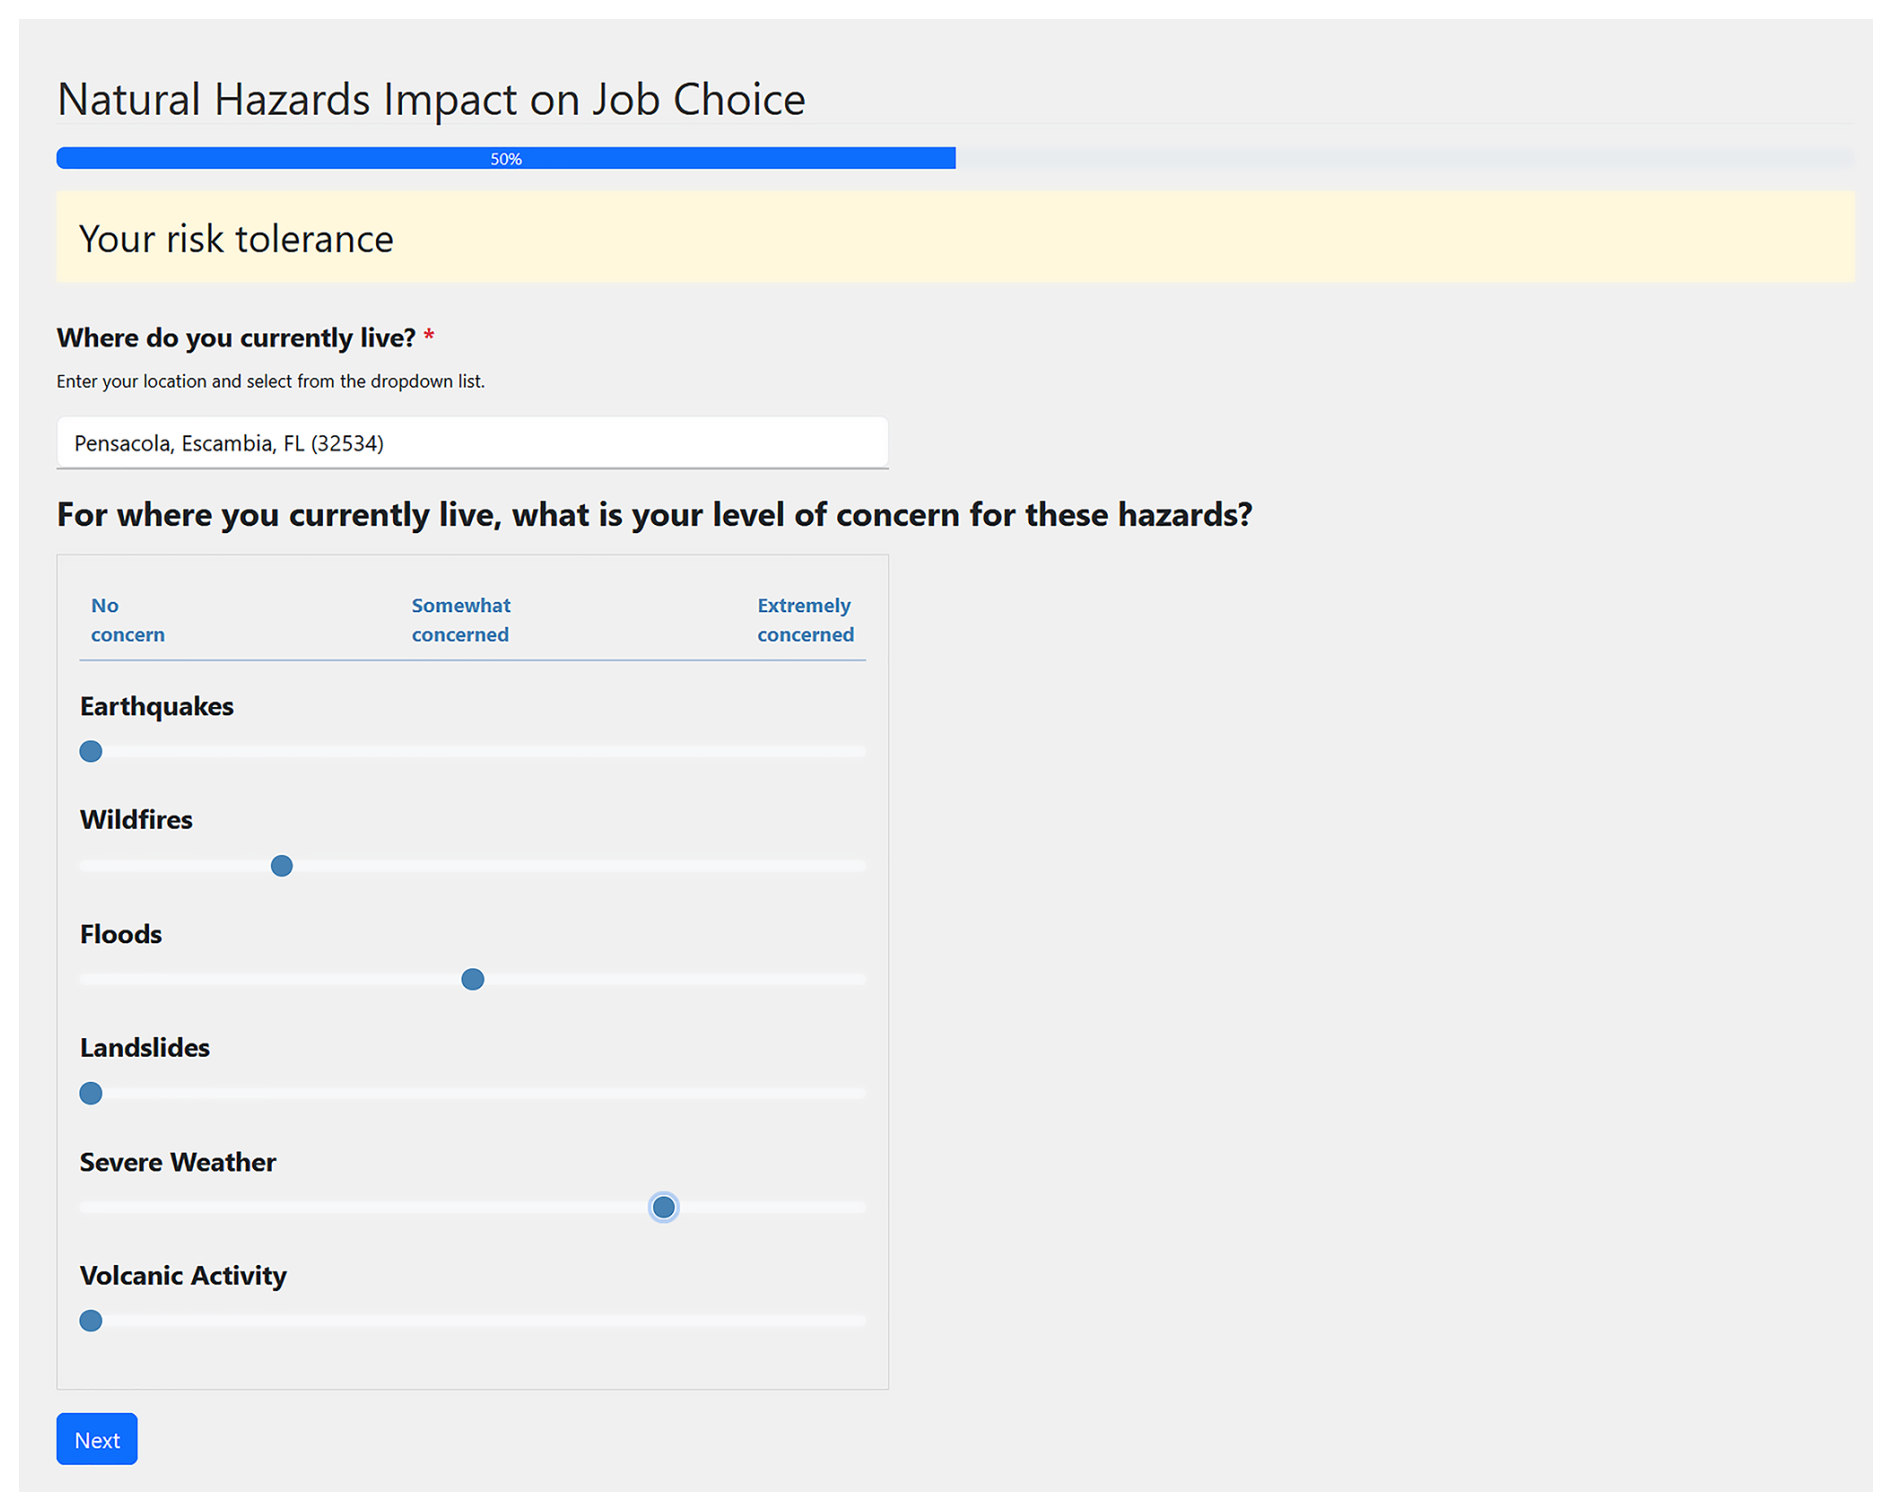
Task: Click the 'Where do you currently live?' question
Action: pos(236,338)
